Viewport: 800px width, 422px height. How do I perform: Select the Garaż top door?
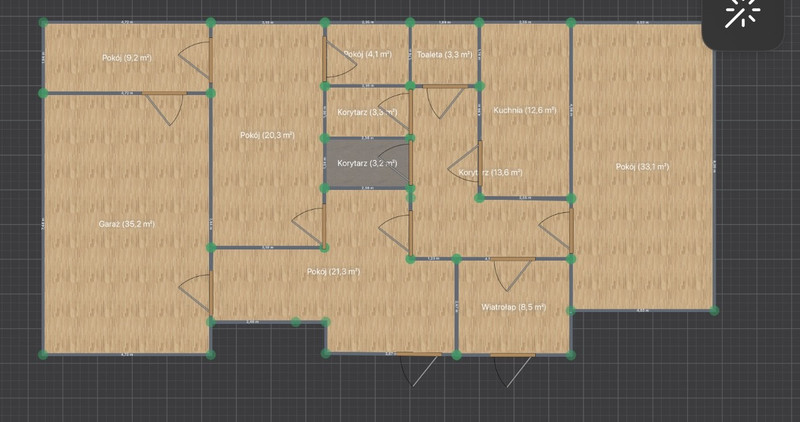(x=163, y=93)
